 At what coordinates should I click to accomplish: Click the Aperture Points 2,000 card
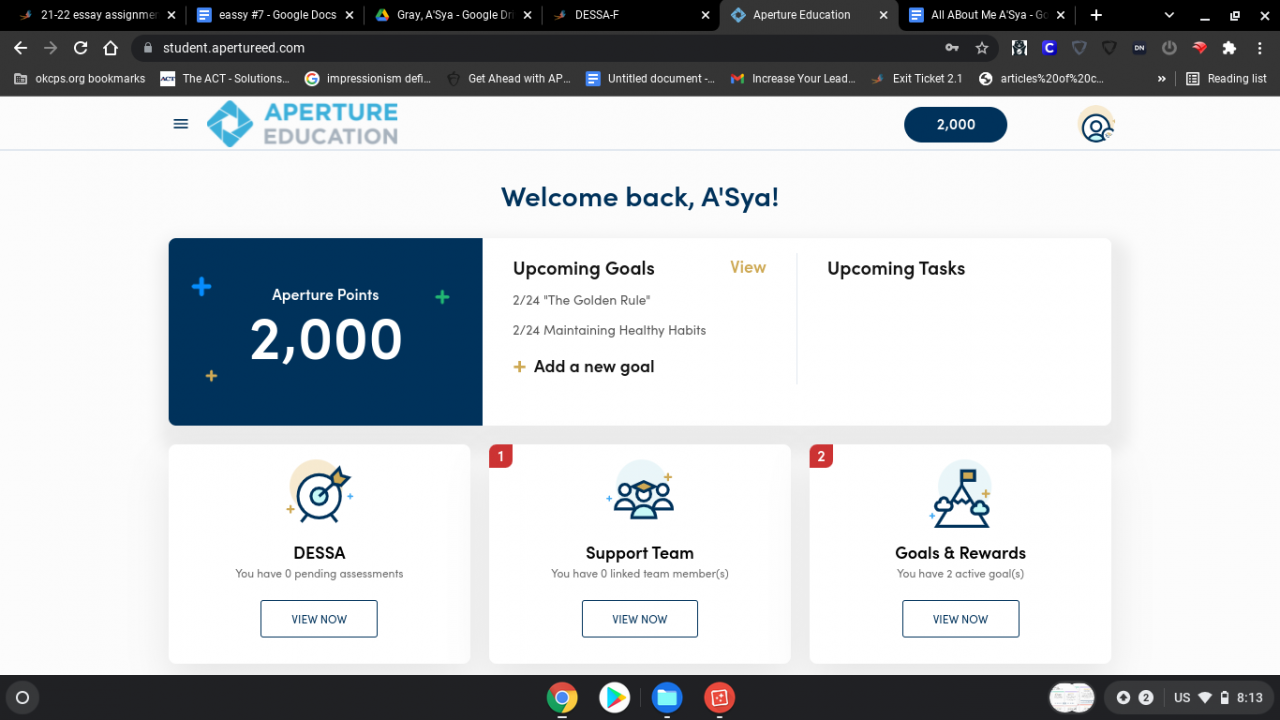[325, 331]
